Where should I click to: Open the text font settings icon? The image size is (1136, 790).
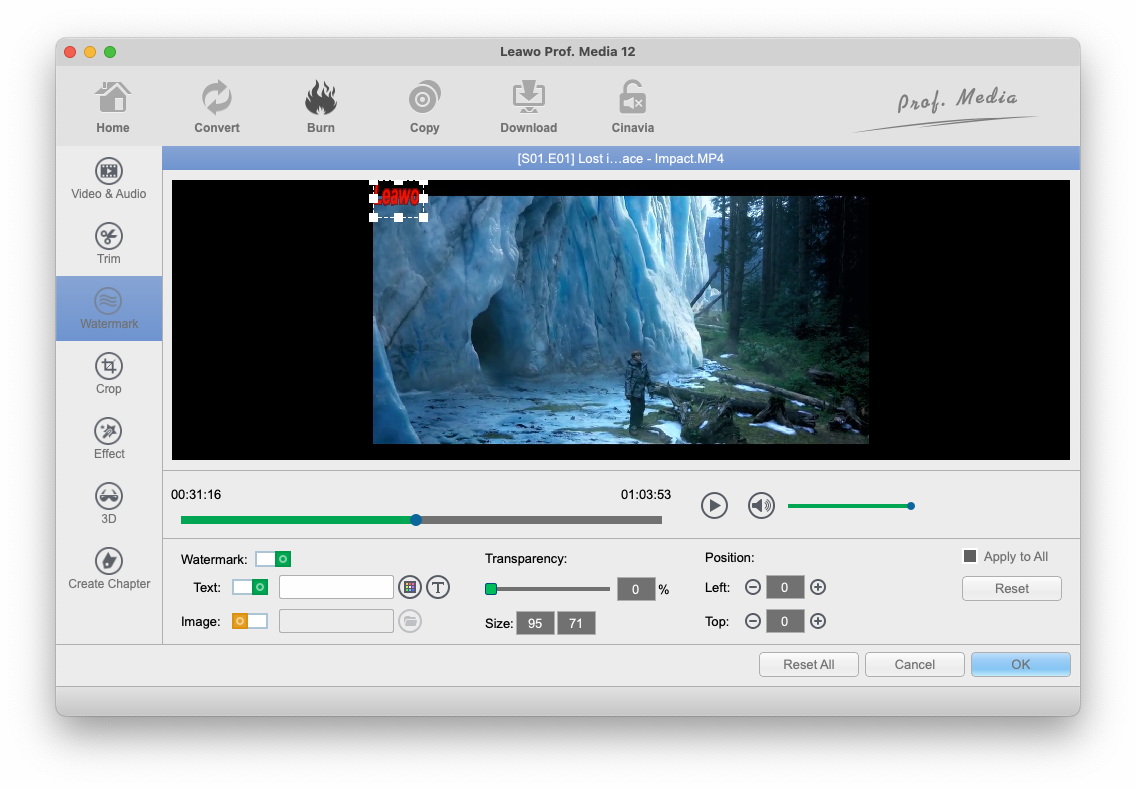point(438,587)
